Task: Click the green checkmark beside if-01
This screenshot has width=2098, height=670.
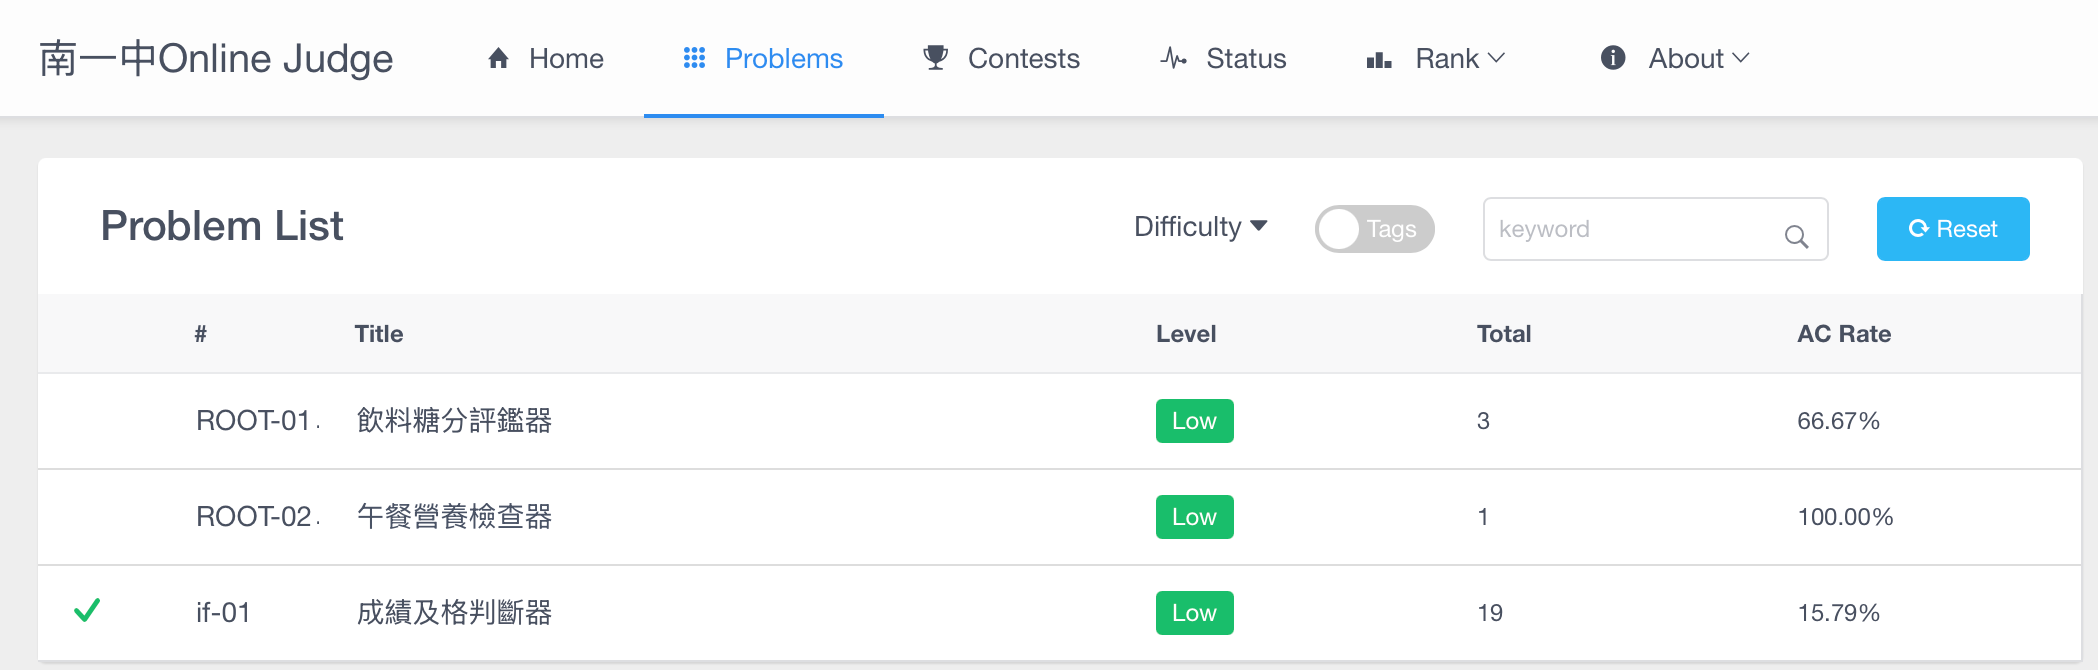Action: click(87, 610)
